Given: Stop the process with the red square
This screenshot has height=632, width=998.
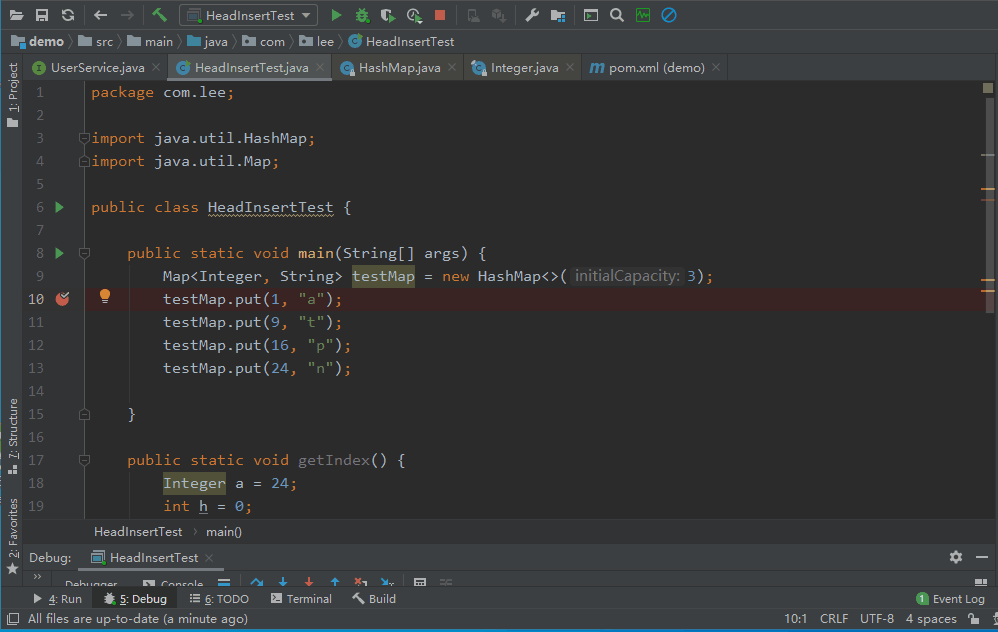Looking at the screenshot, I should (440, 15).
